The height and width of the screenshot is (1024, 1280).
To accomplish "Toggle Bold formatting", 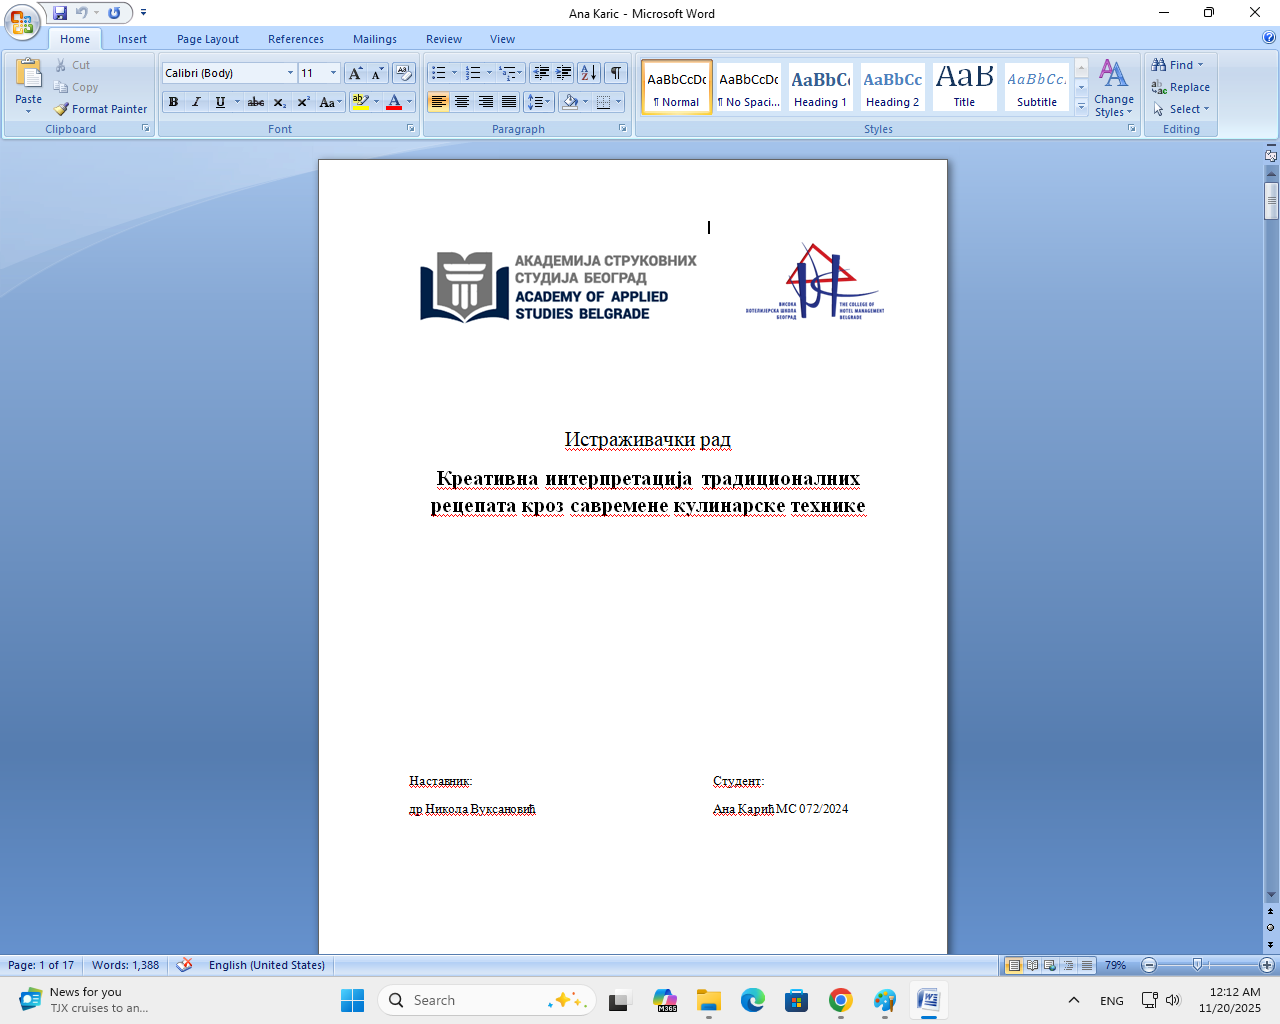I will click(173, 102).
